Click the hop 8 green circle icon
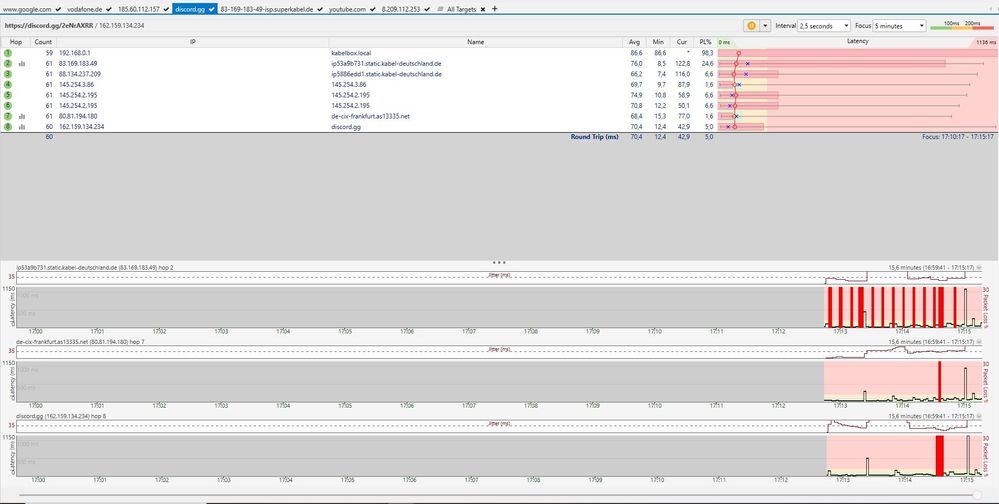The width and height of the screenshot is (999, 504). click(x=8, y=127)
